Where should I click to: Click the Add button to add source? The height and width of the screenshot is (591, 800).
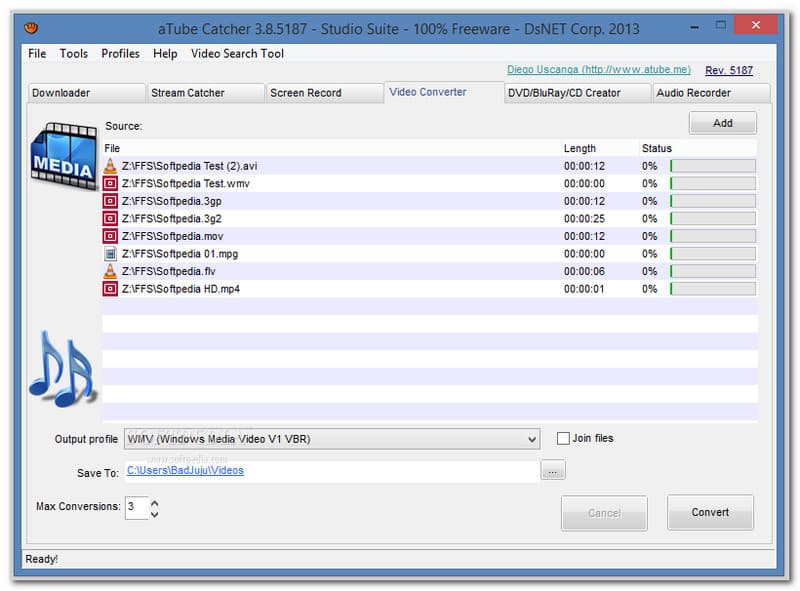[x=722, y=123]
